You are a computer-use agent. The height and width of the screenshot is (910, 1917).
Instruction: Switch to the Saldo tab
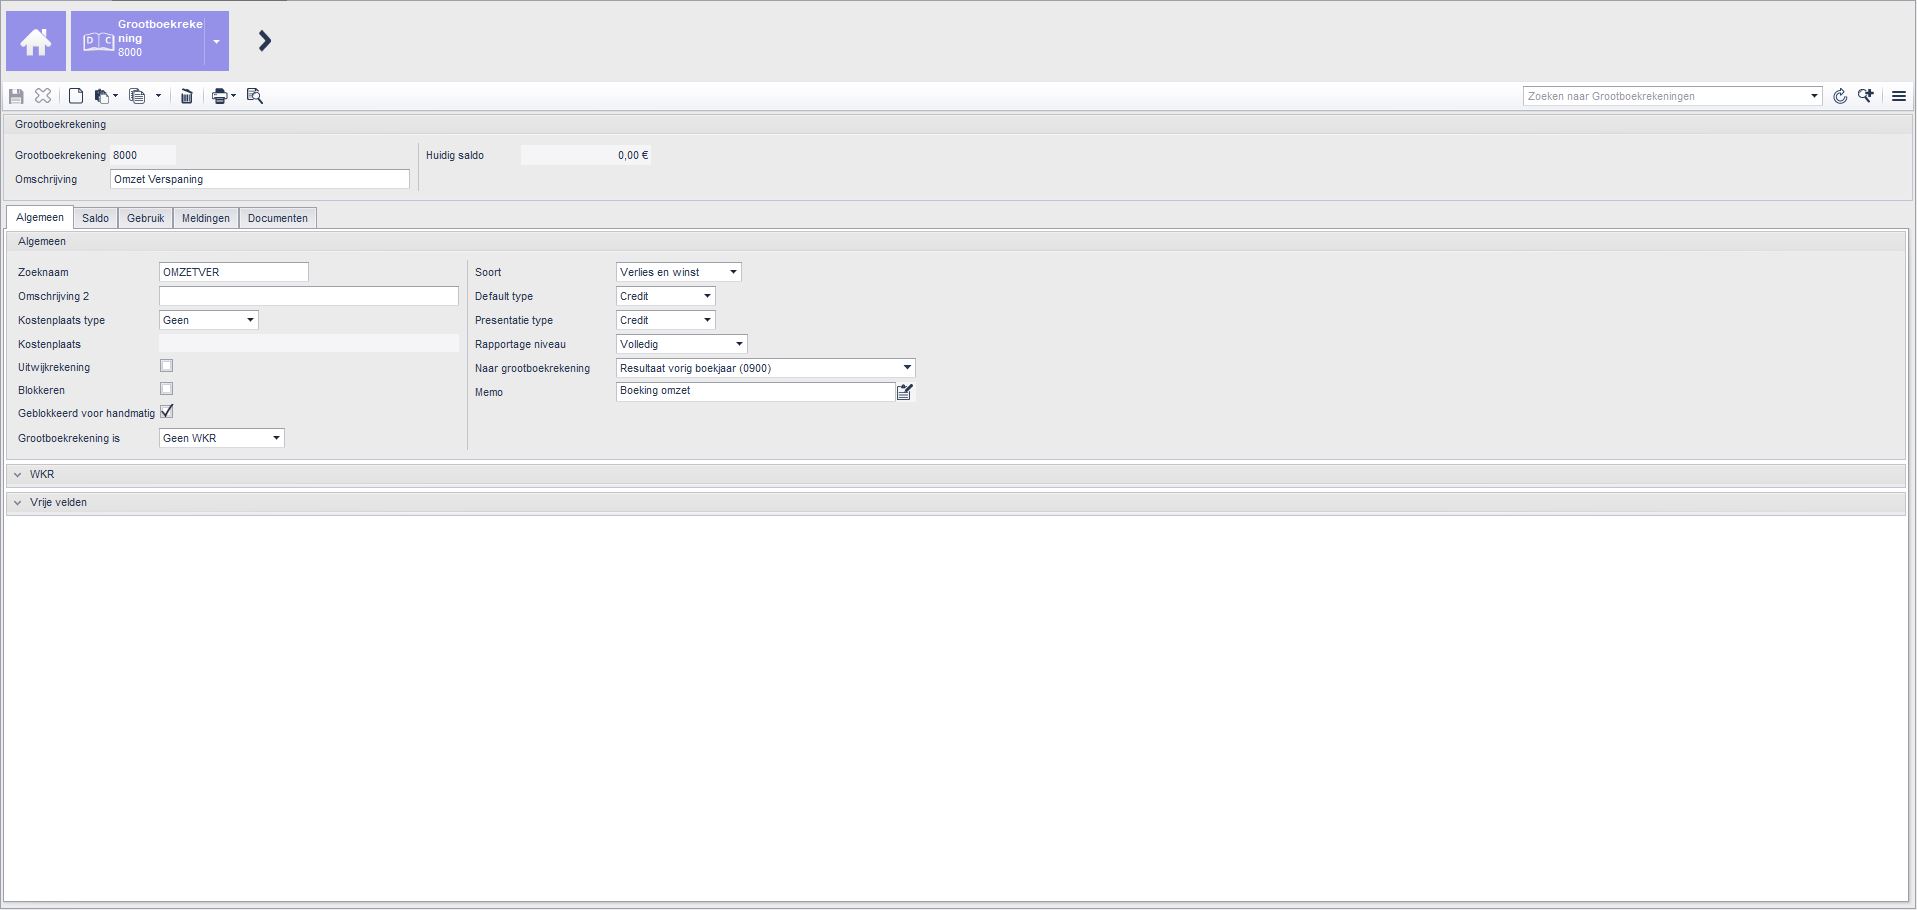(x=95, y=218)
